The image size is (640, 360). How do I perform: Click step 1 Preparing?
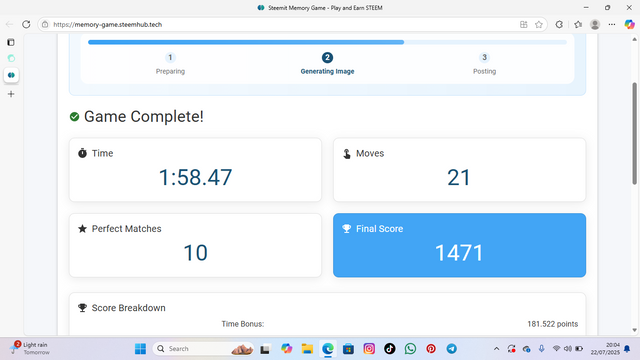pos(170,64)
